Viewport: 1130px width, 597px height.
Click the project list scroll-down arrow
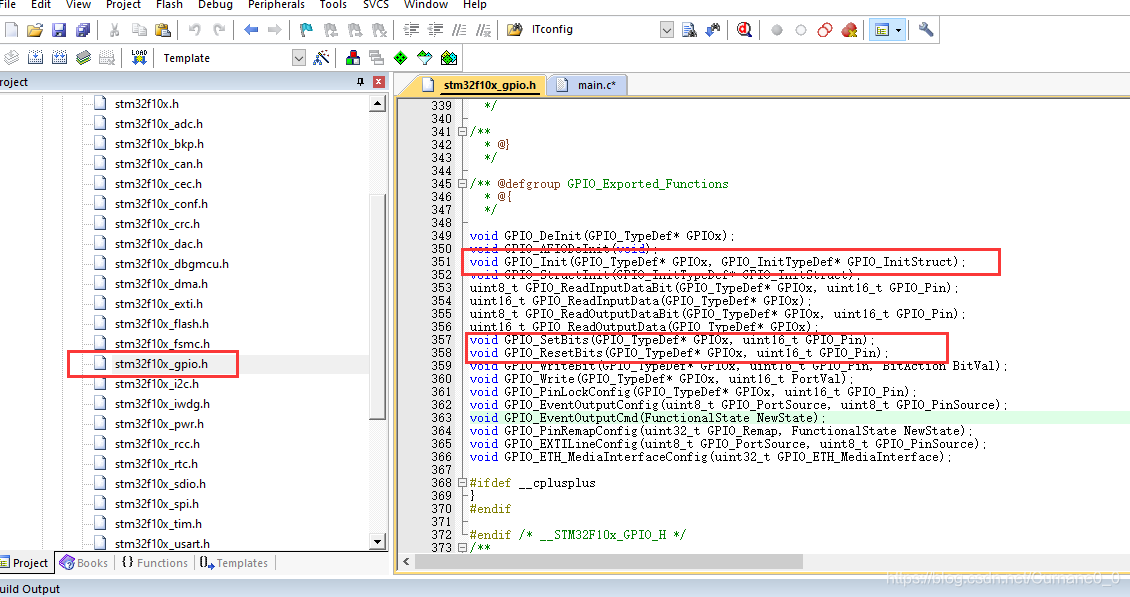[378, 541]
